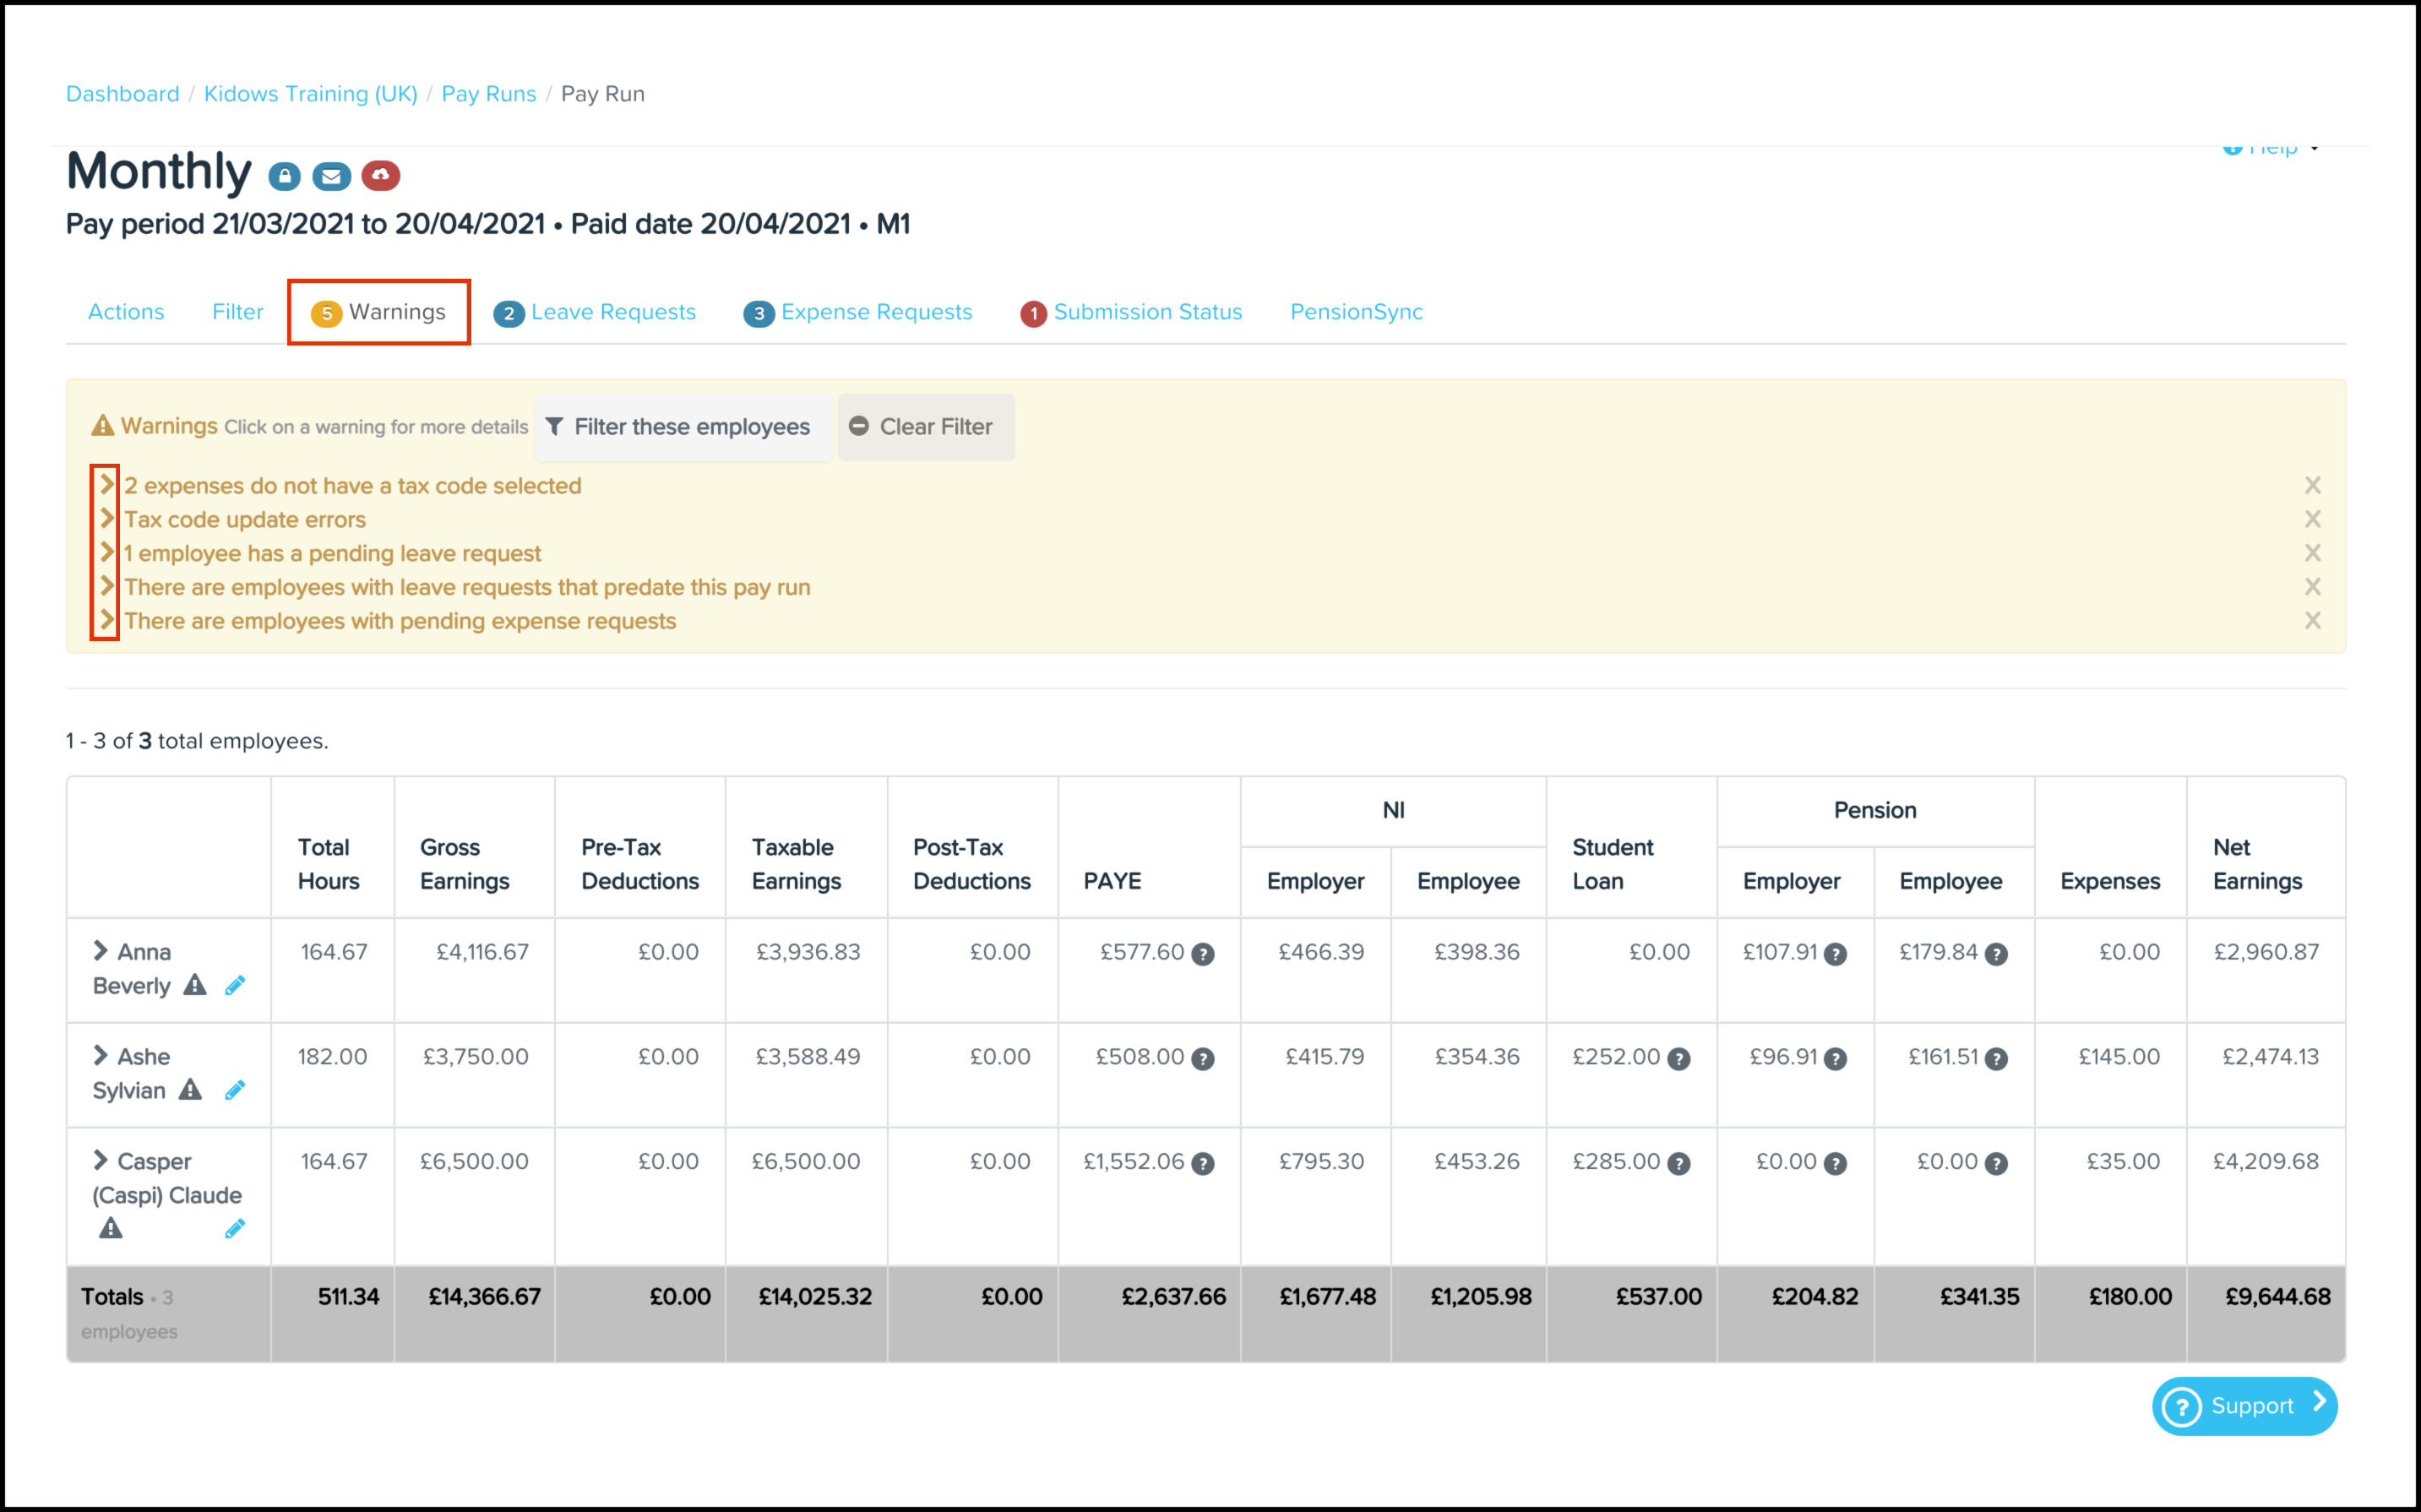Image resolution: width=2421 pixels, height=1512 pixels.
Task: Click the red cloud upload icon
Action: pyautogui.click(x=380, y=176)
